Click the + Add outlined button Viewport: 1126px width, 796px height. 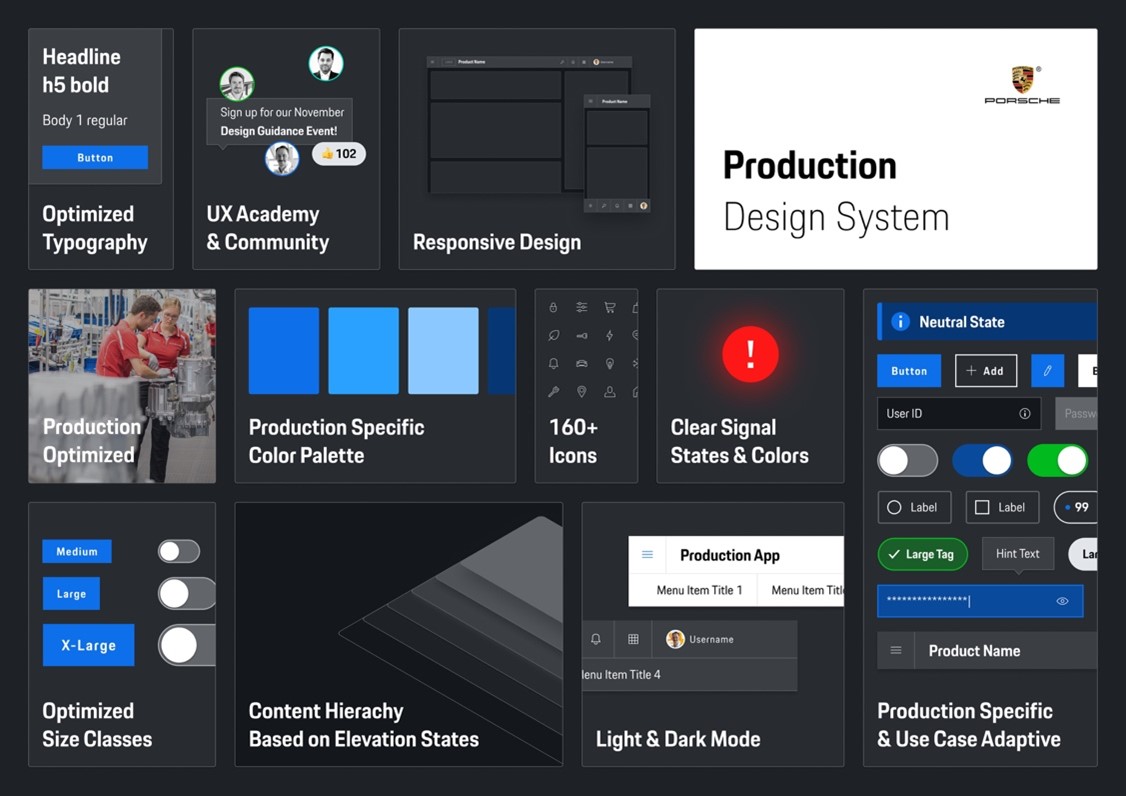[986, 371]
